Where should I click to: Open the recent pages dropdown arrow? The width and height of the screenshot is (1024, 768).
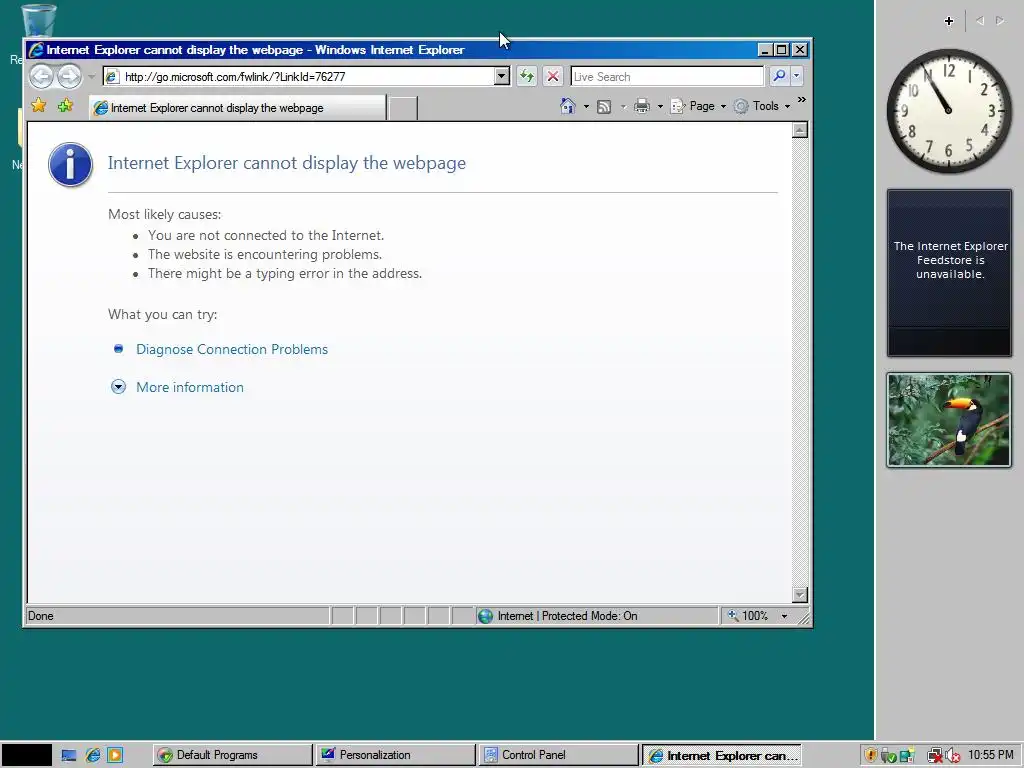pyautogui.click(x=91, y=76)
